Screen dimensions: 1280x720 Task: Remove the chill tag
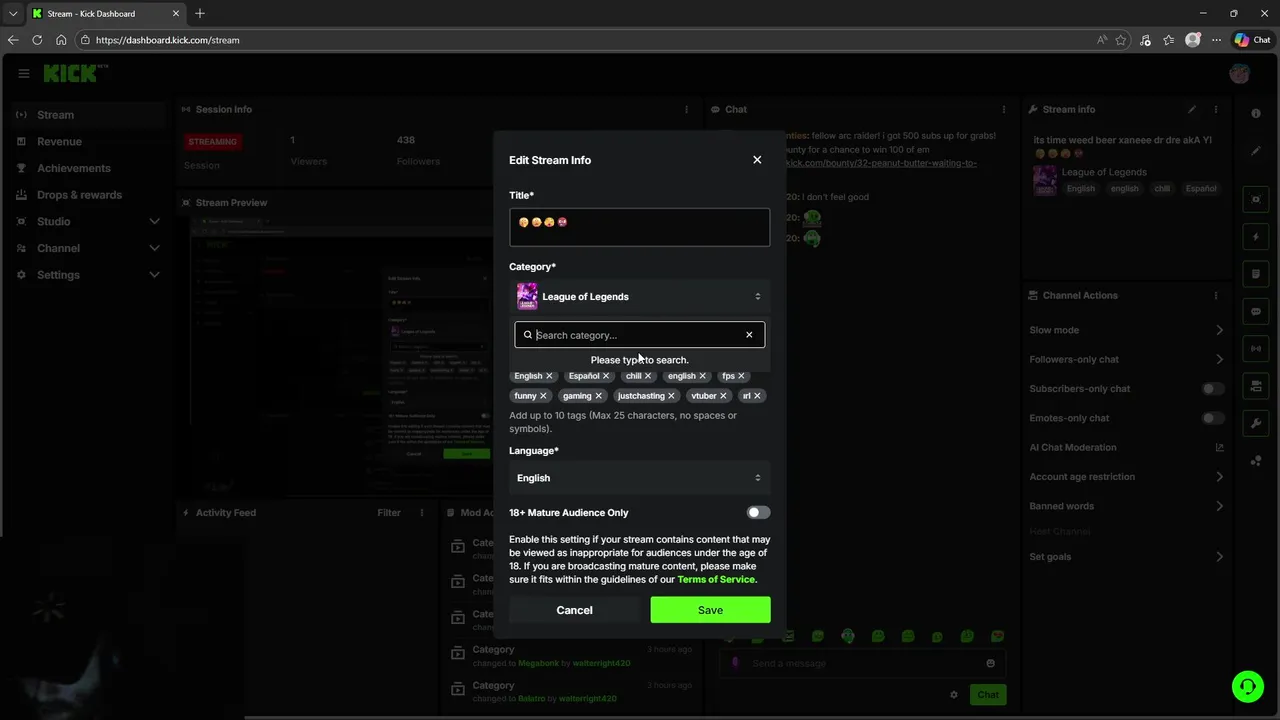click(x=648, y=376)
